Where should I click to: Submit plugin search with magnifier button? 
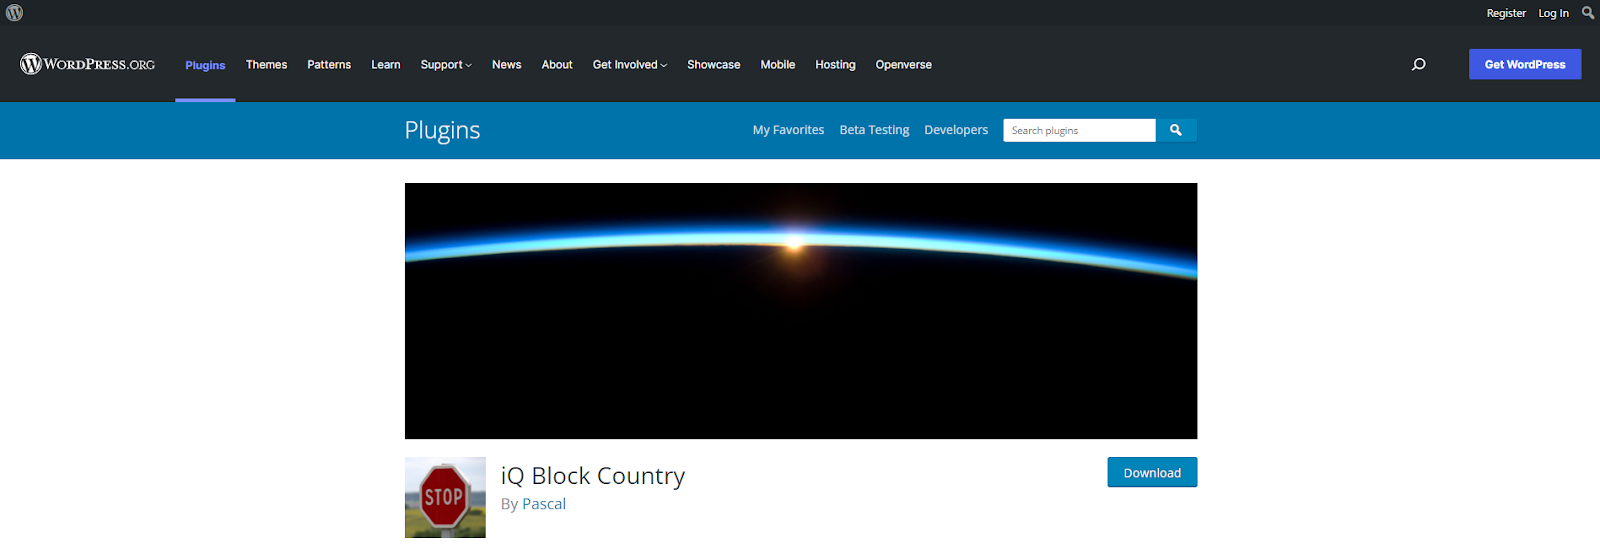(x=1176, y=130)
